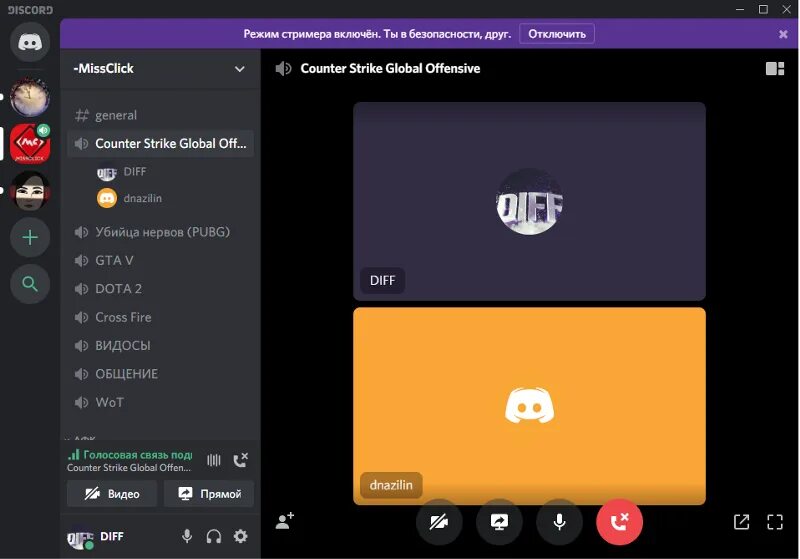
Task: Open the general text channel
Action: tap(160, 115)
